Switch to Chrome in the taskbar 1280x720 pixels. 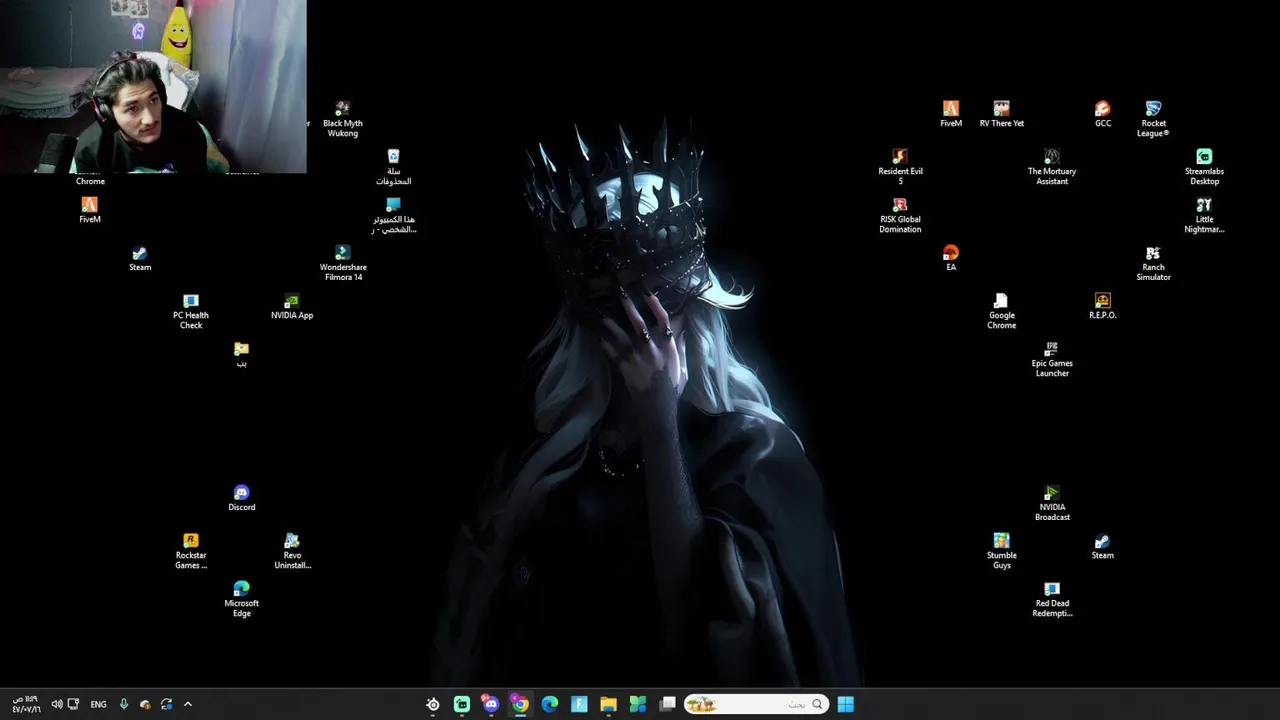click(x=520, y=704)
